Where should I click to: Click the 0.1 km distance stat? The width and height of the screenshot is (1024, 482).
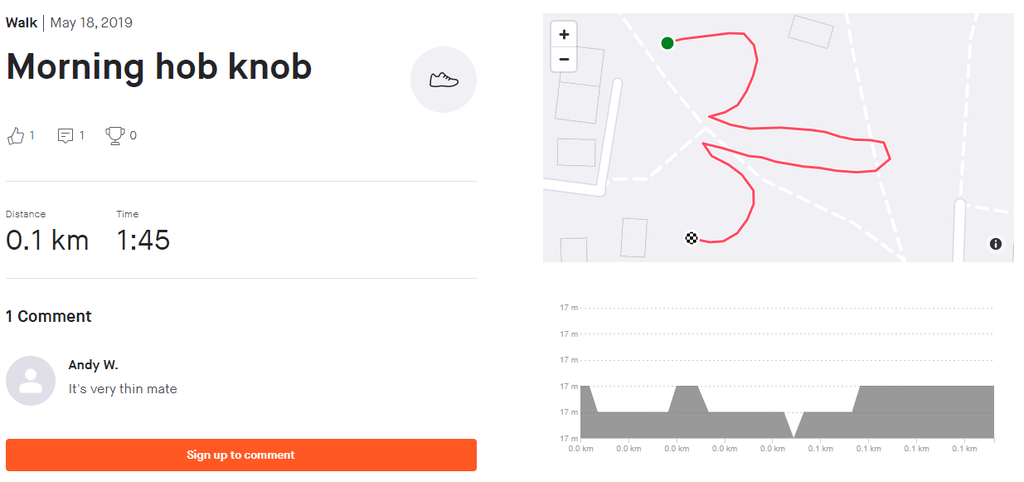pyautogui.click(x=47, y=240)
